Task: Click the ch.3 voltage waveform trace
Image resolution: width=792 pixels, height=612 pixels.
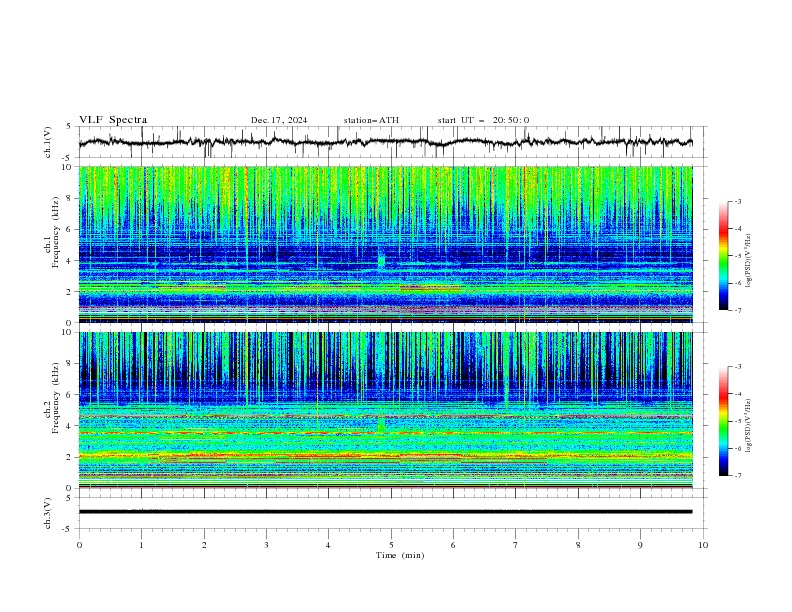Action: click(385, 512)
